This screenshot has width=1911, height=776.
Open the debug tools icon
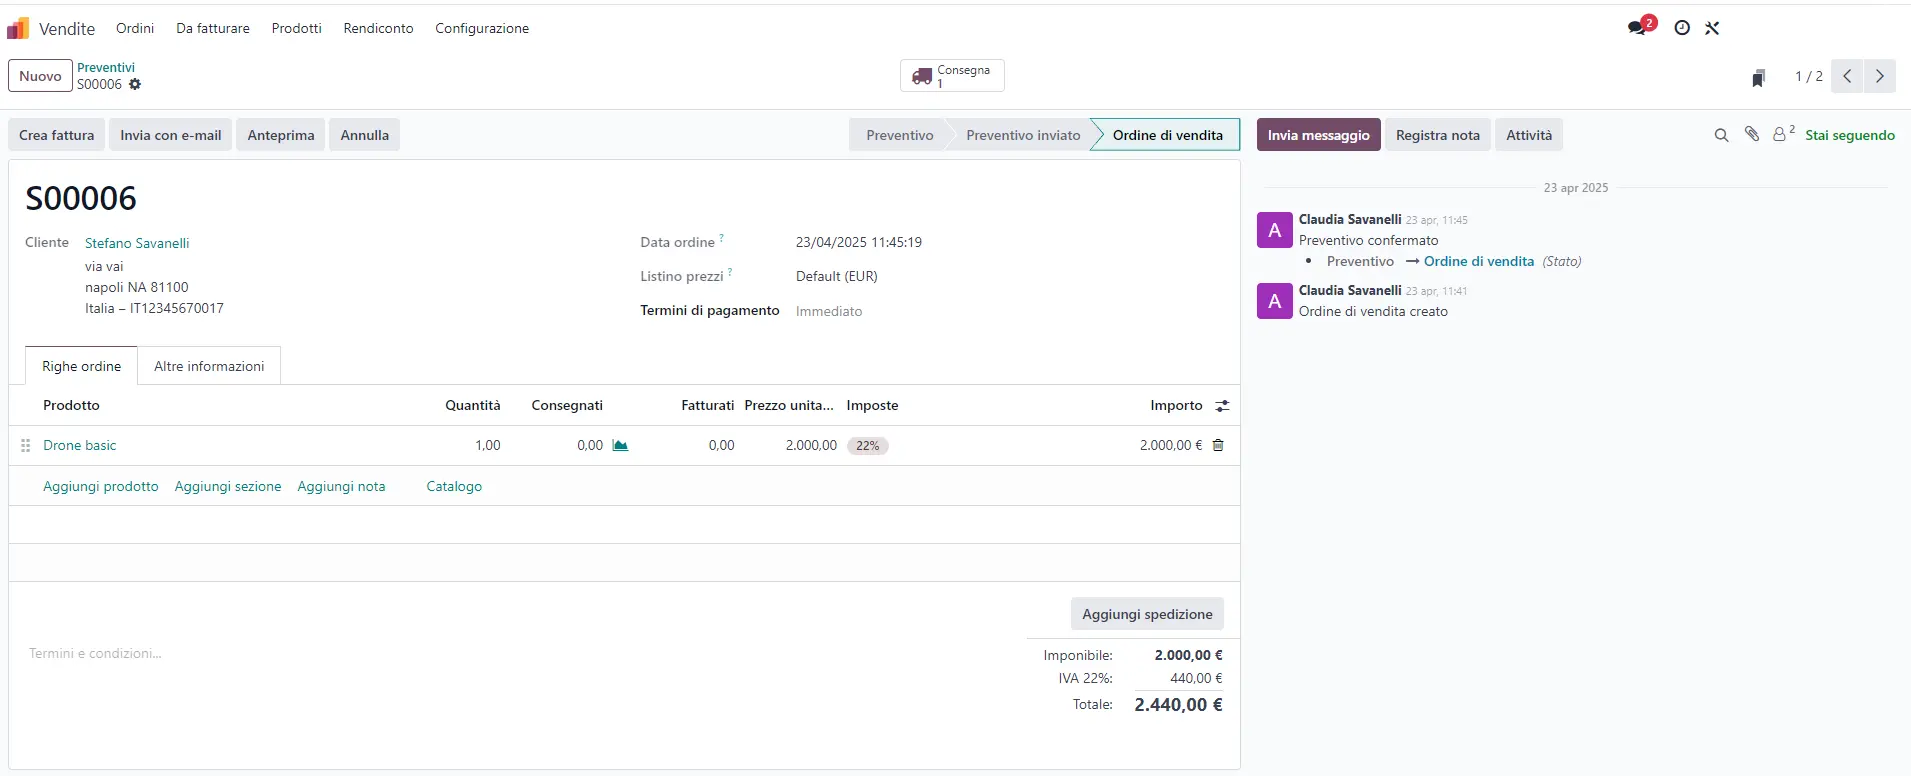(1712, 28)
